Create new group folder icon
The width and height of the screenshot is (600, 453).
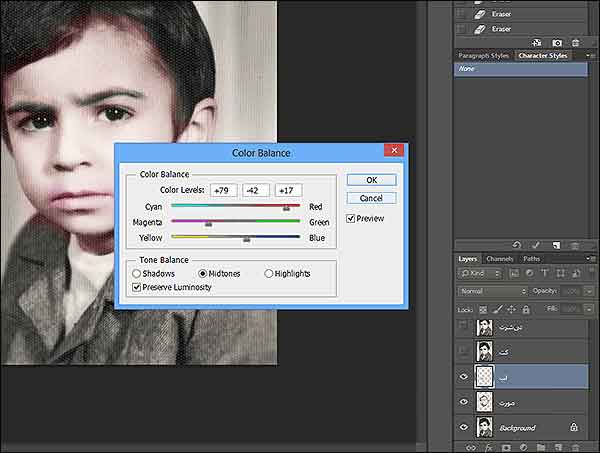[x=541, y=448]
